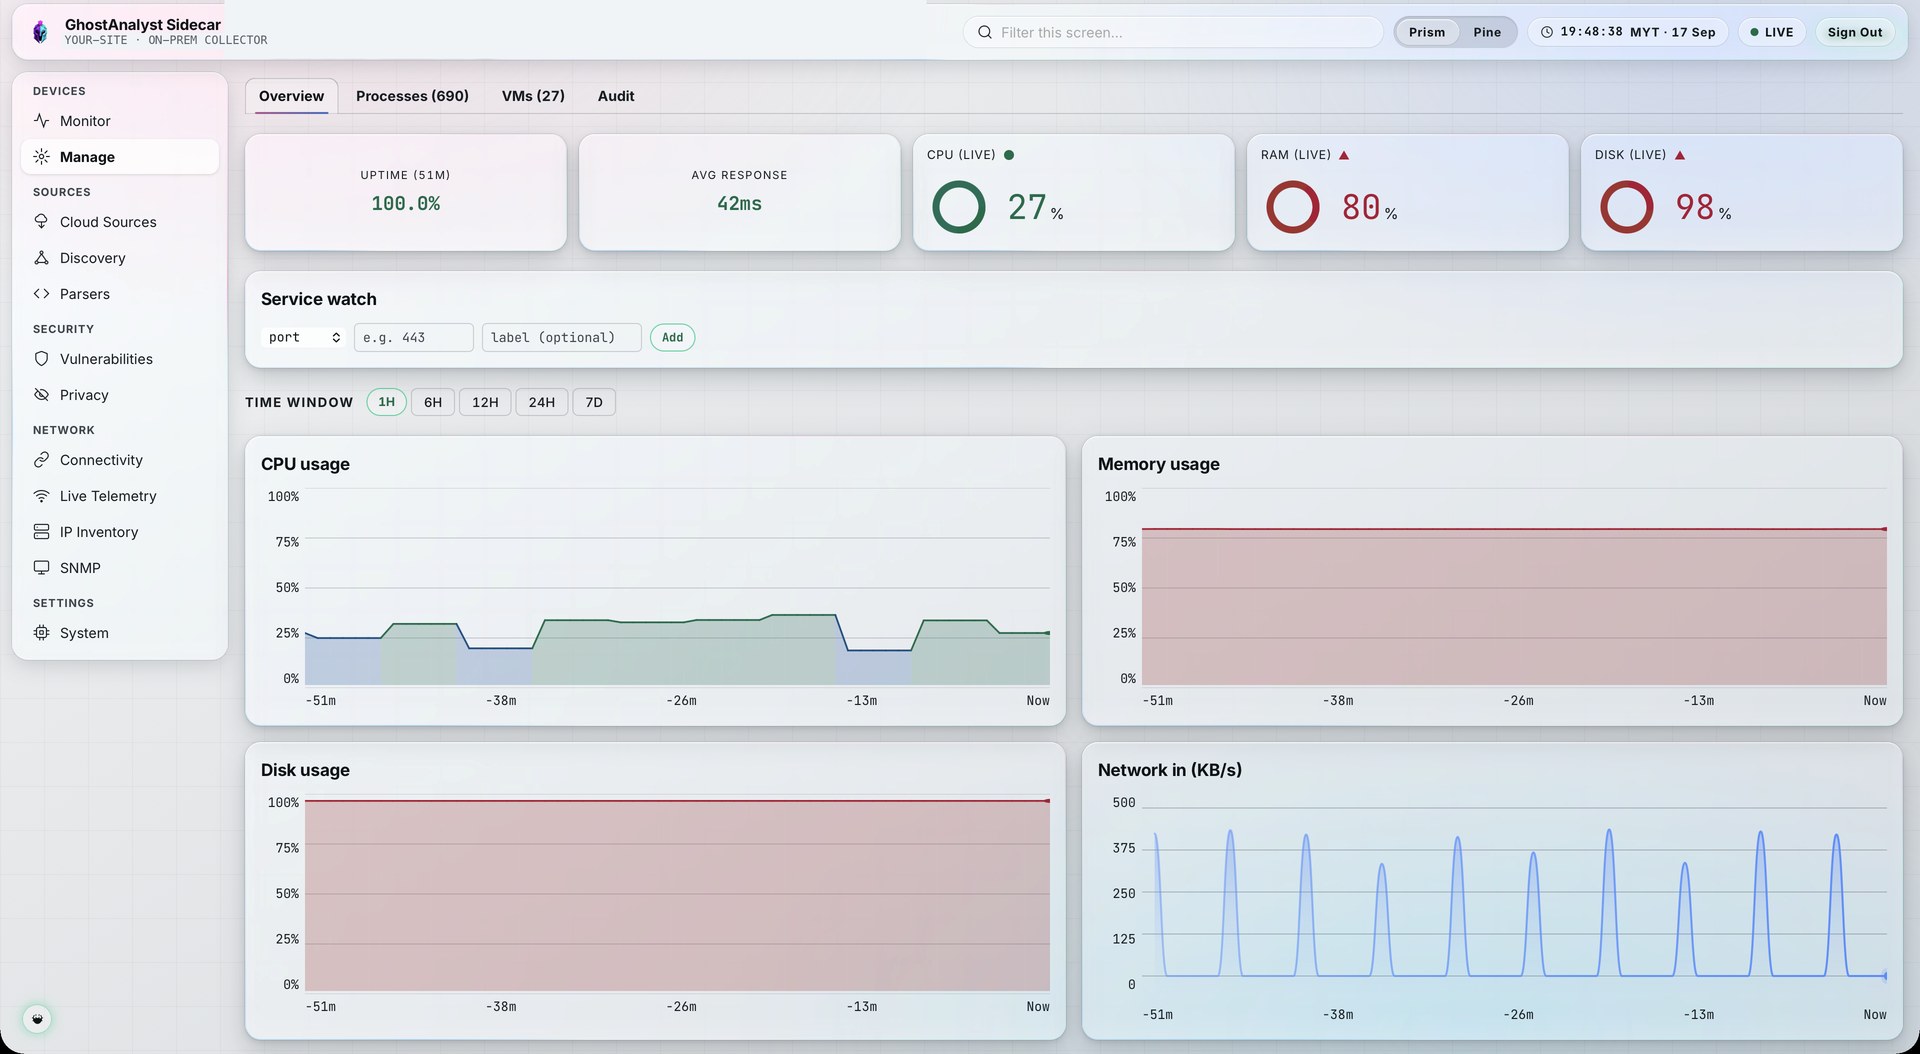Go to Live Telemetry in sidebar

coord(120,496)
